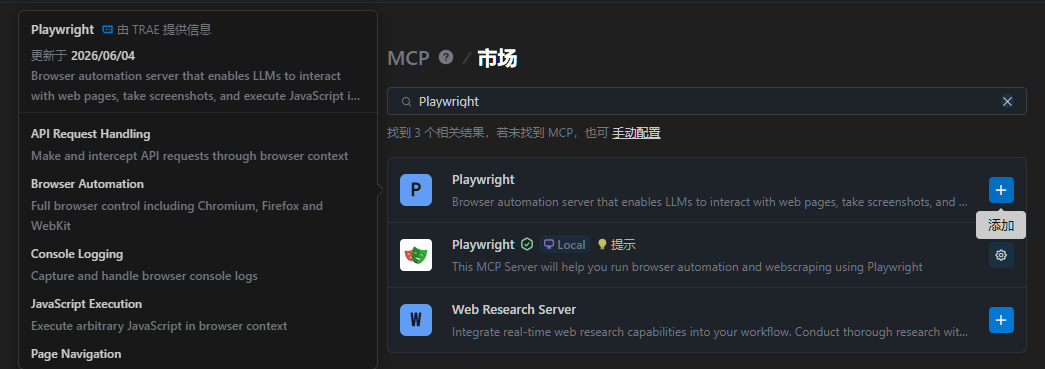
Task: Click Console Logging feature heading
Action: coord(77,254)
